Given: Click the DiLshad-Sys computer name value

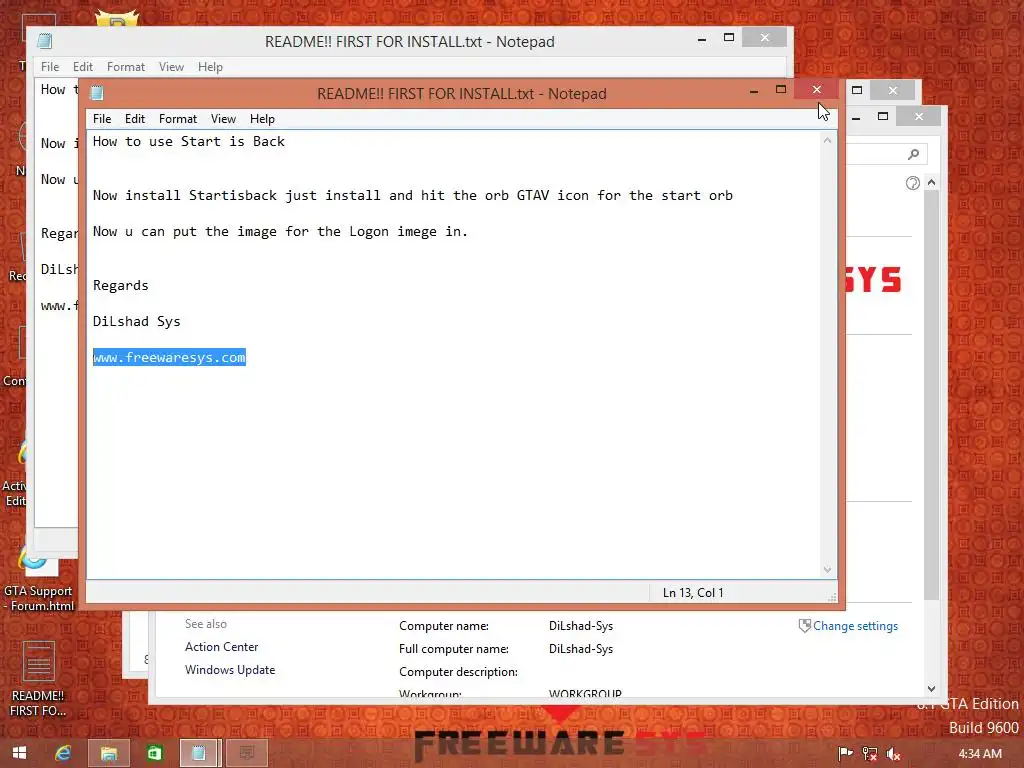Looking at the screenshot, I should pyautogui.click(x=581, y=626).
